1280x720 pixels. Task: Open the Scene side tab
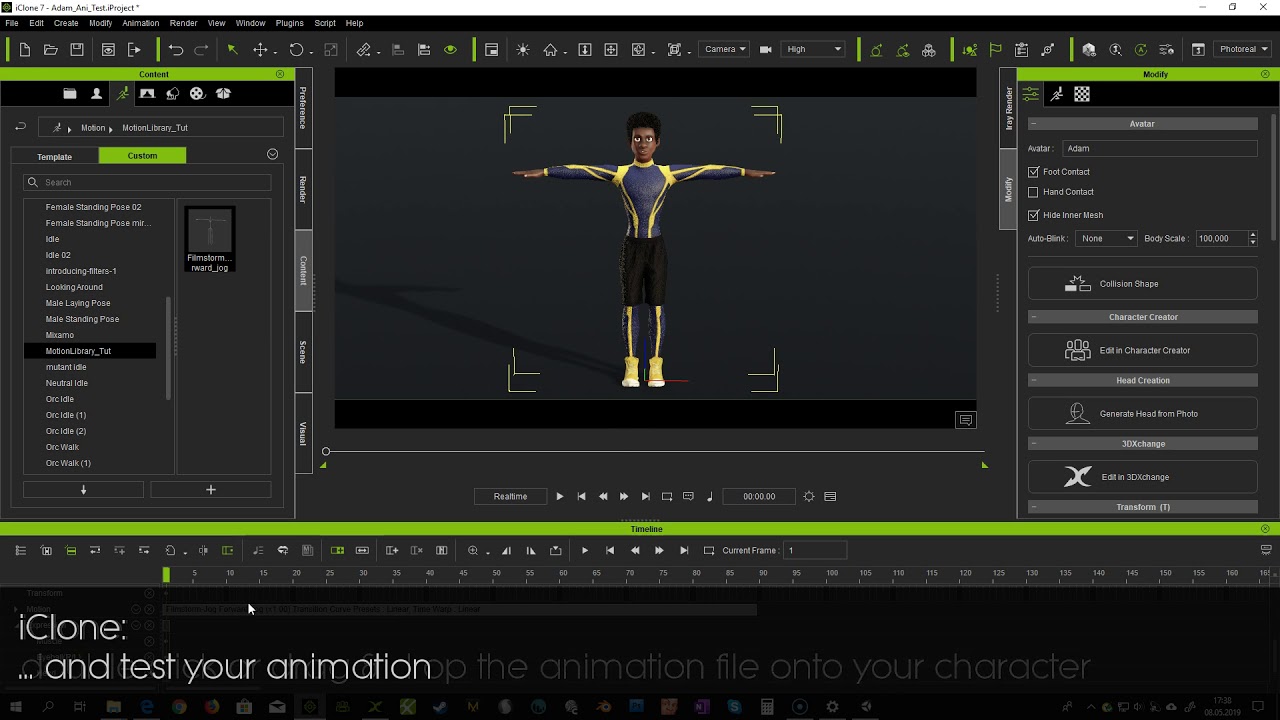303,352
